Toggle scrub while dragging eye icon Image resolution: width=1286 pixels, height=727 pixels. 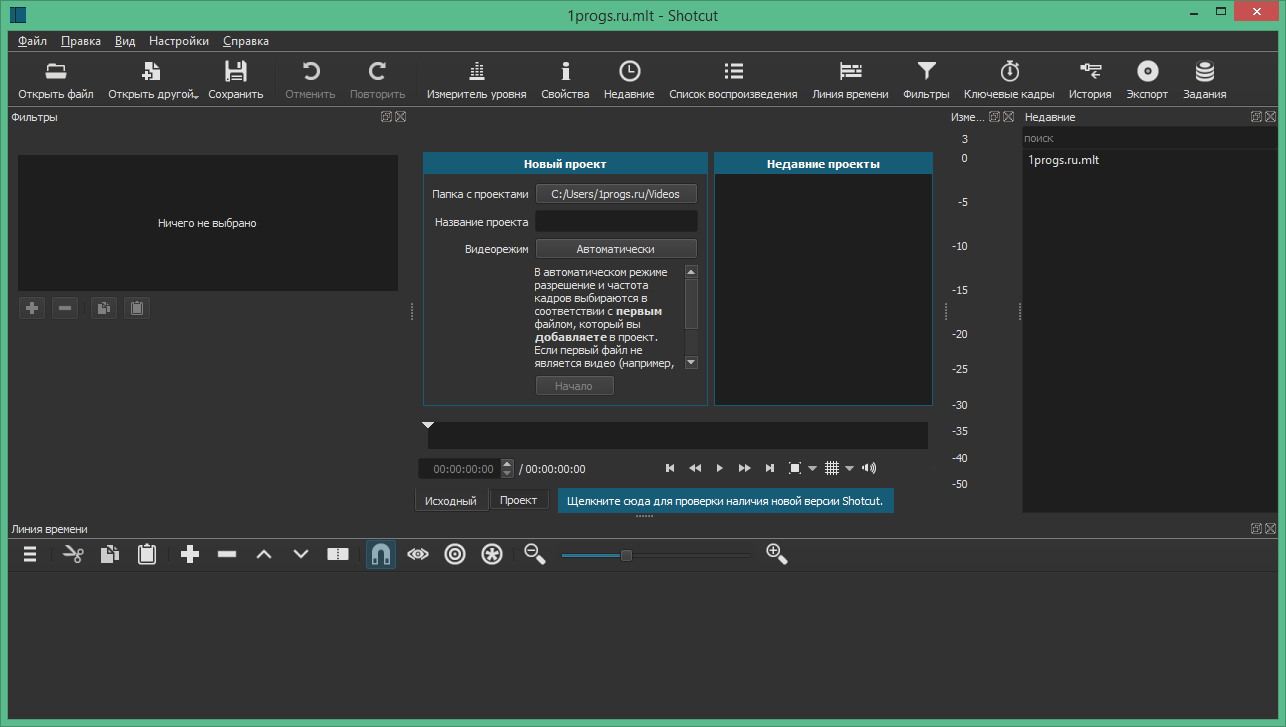[x=418, y=554]
